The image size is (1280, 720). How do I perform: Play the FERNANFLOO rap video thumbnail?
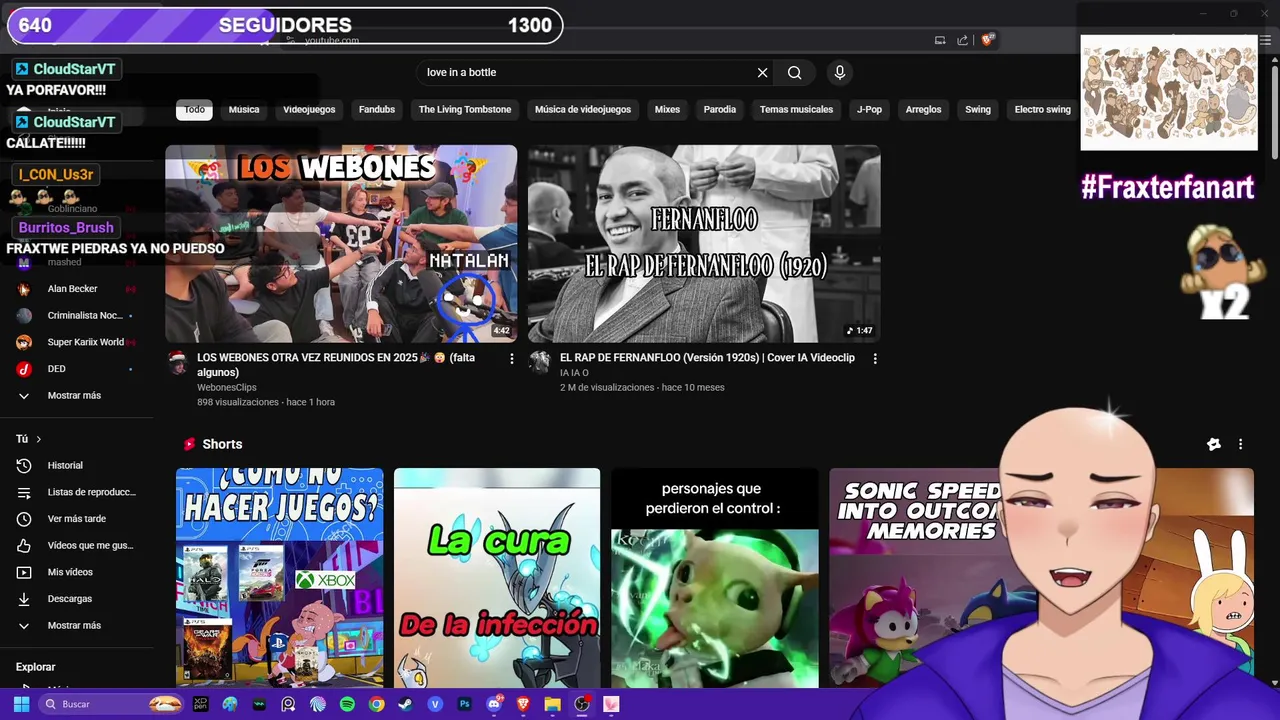tap(704, 244)
